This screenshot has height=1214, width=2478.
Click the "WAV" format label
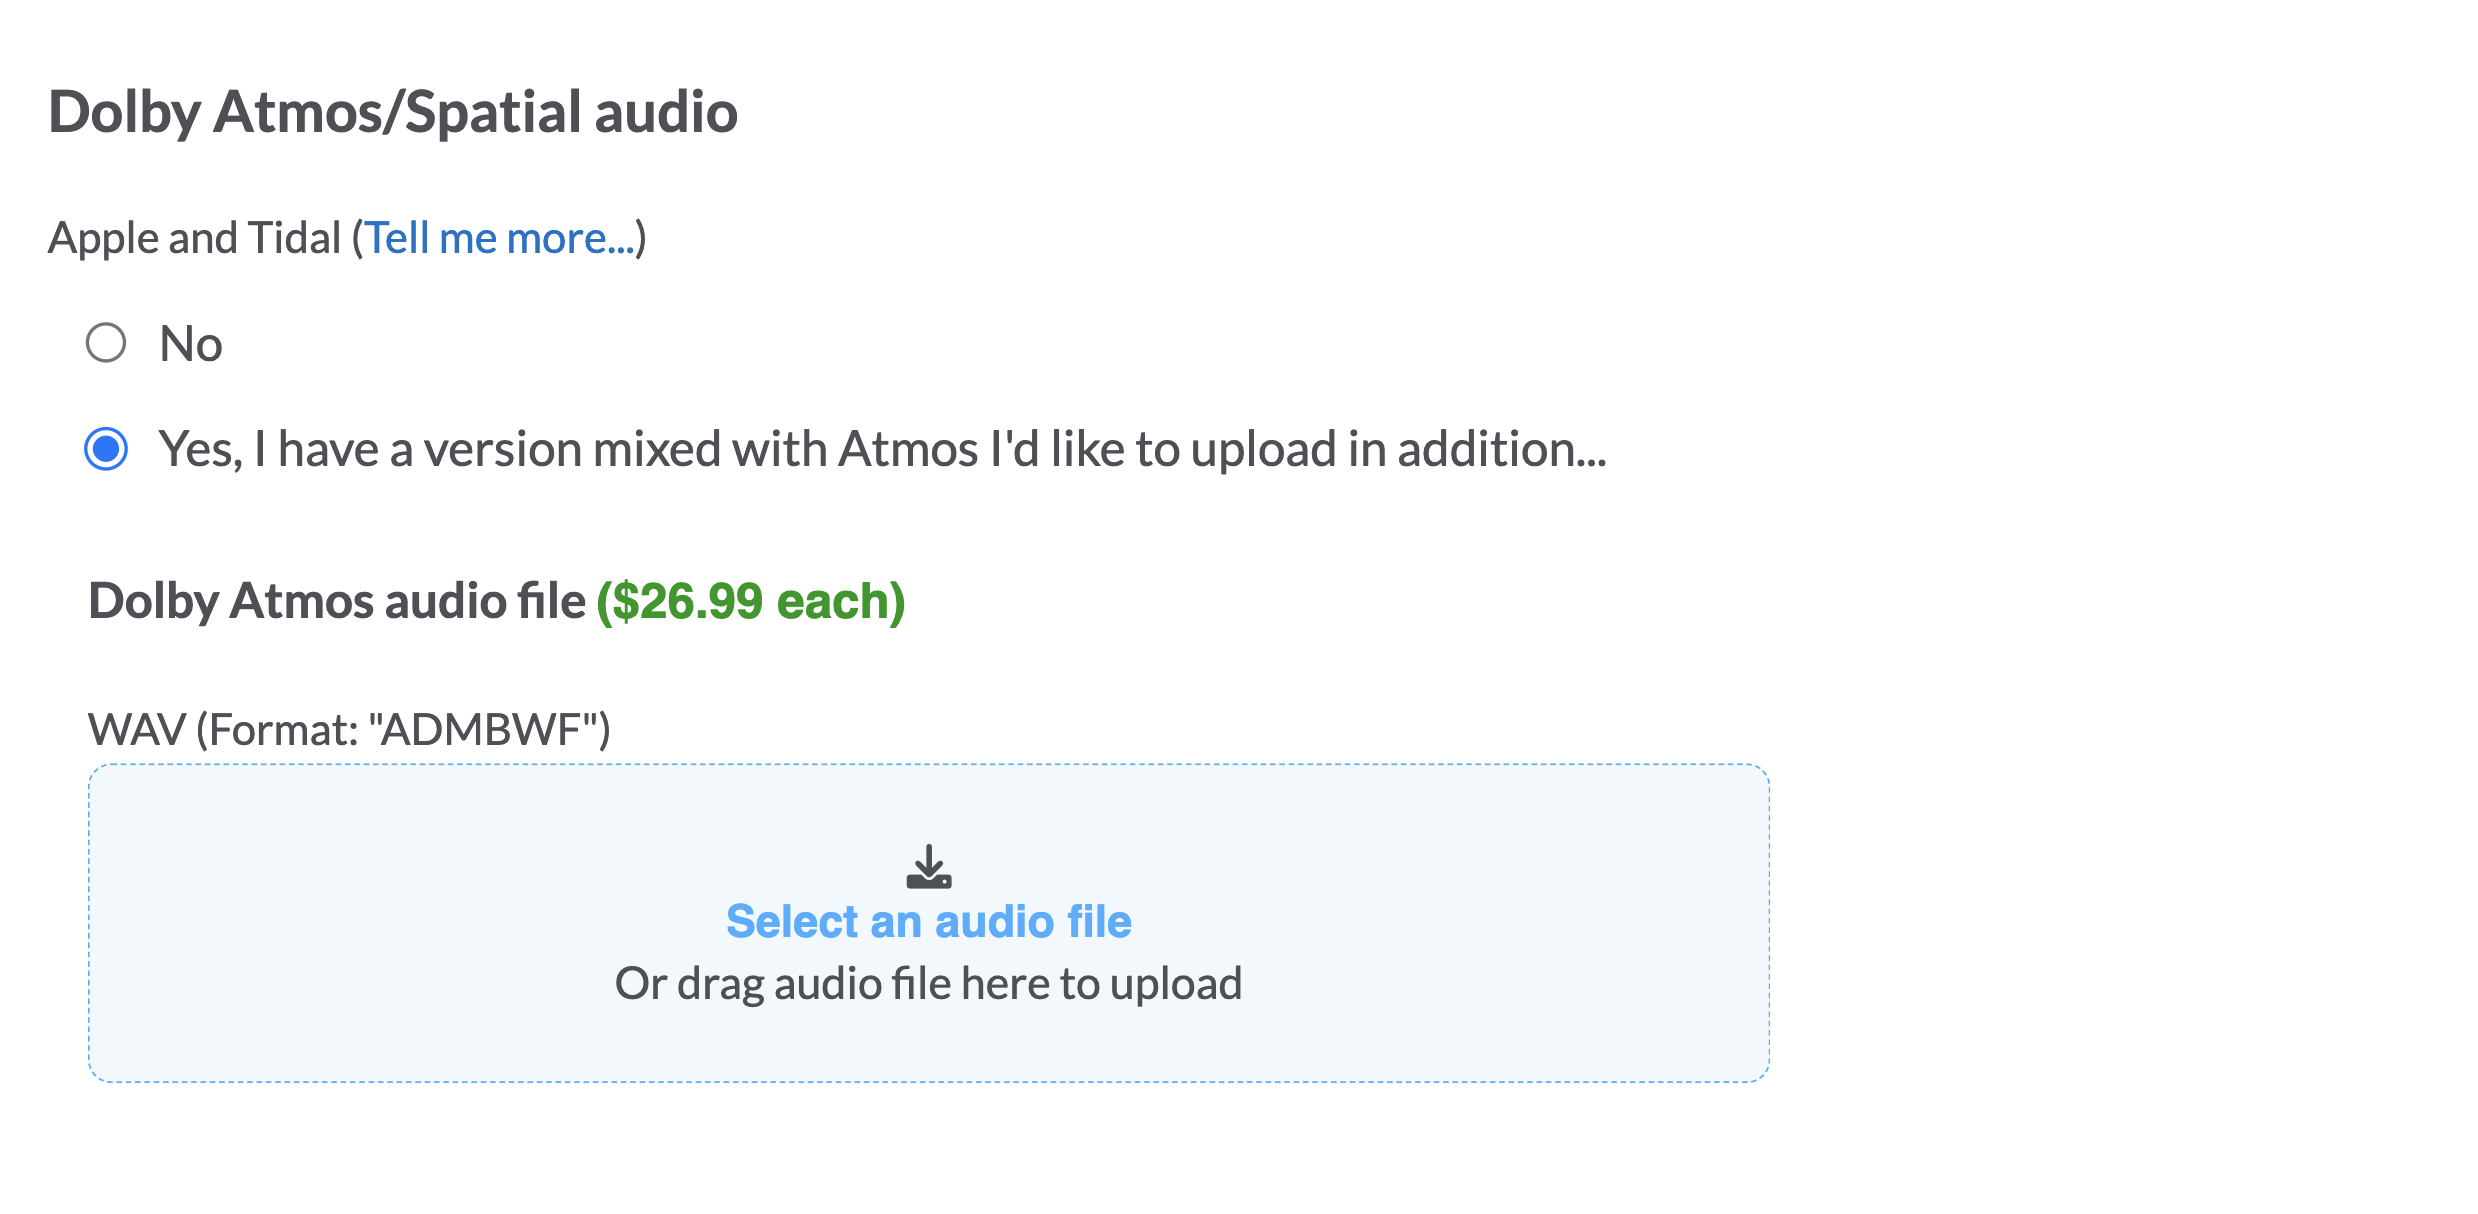coord(136,730)
